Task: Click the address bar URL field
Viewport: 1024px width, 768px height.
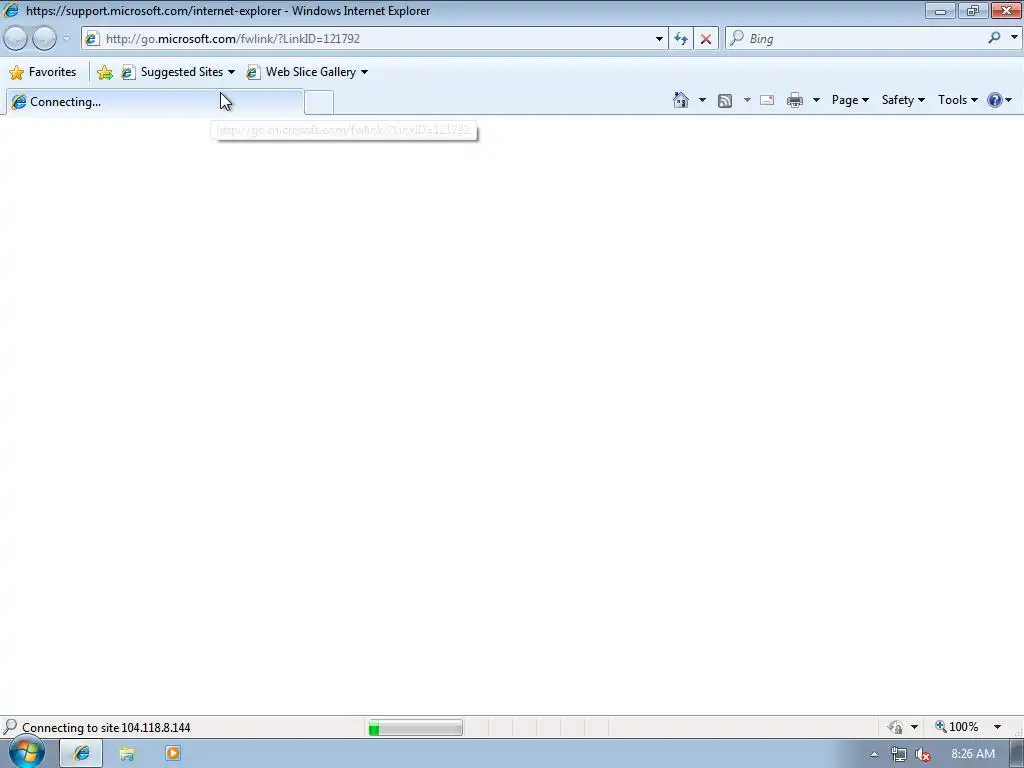Action: tap(372, 39)
